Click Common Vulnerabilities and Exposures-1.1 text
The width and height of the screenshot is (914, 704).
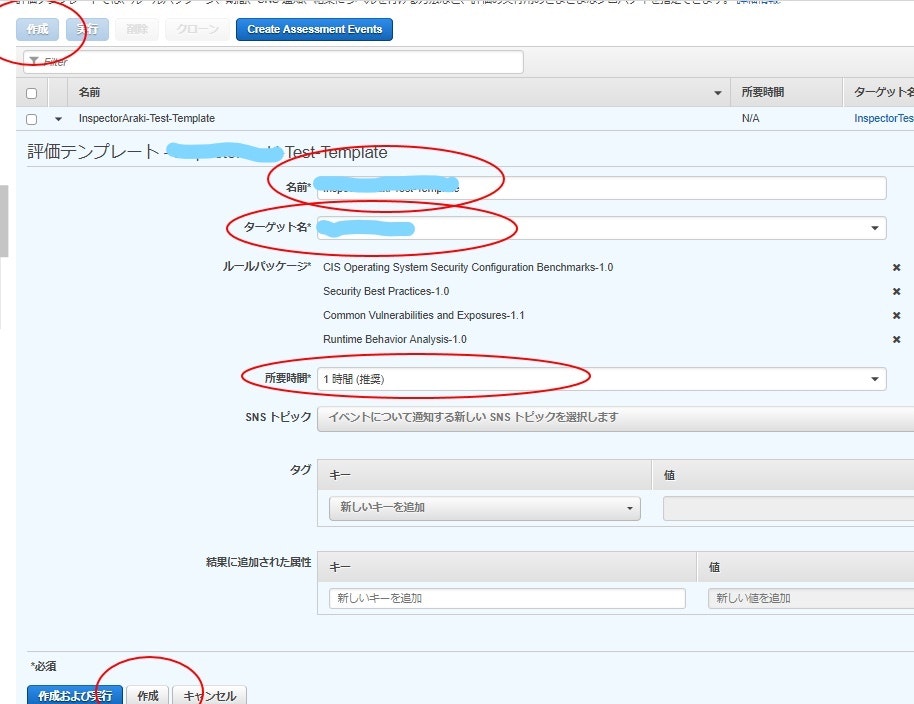point(424,315)
